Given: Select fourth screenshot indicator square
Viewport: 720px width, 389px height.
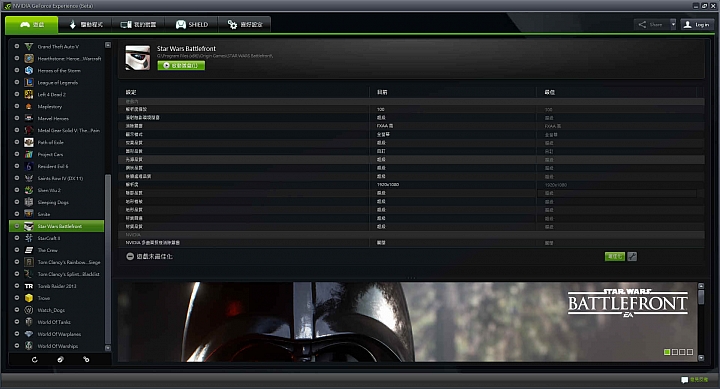Looking at the screenshot, I should pos(690,352).
